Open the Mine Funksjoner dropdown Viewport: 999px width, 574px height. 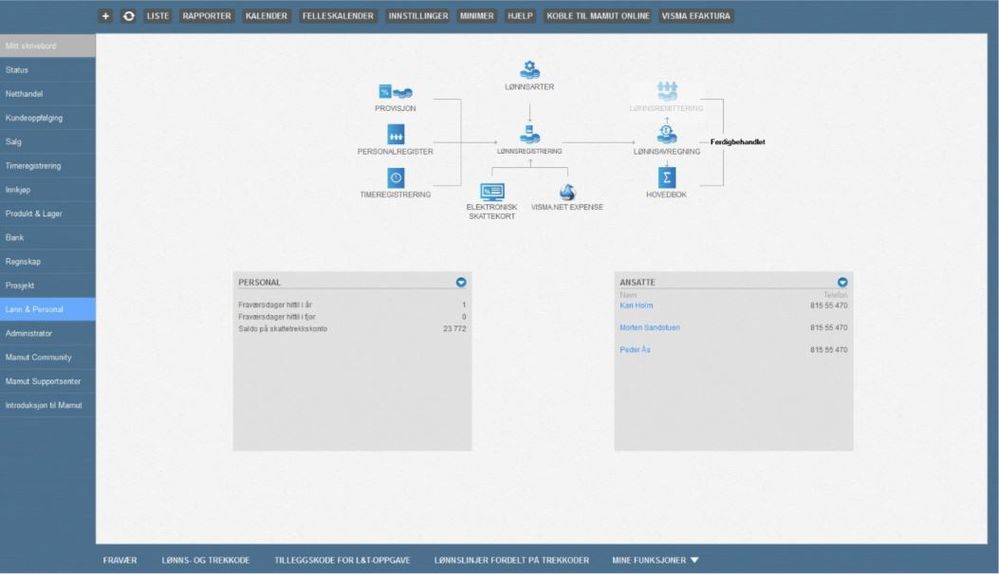656,560
